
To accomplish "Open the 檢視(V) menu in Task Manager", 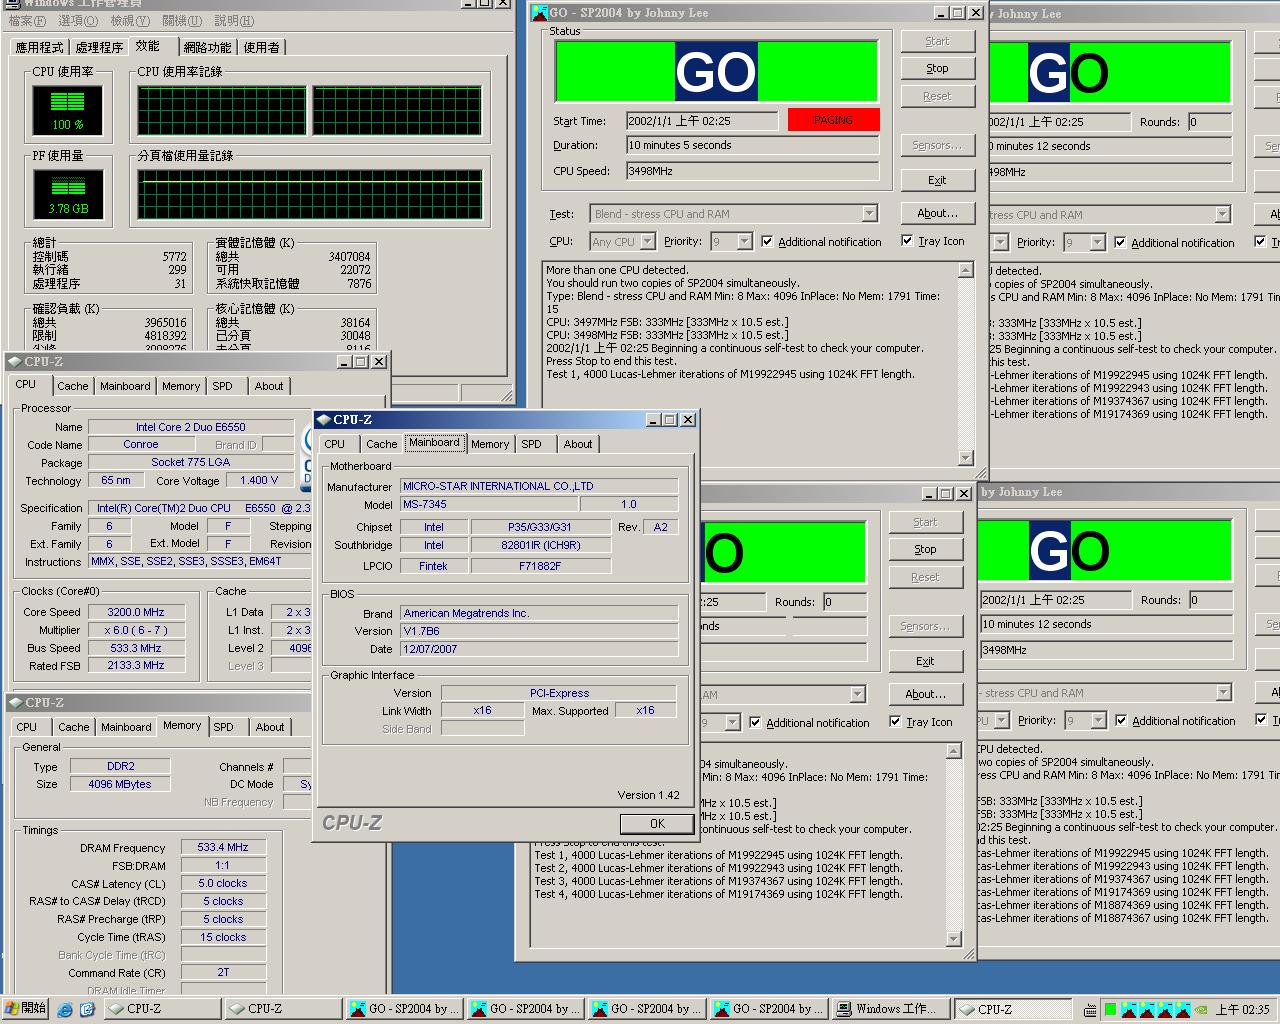I will 130,21.
